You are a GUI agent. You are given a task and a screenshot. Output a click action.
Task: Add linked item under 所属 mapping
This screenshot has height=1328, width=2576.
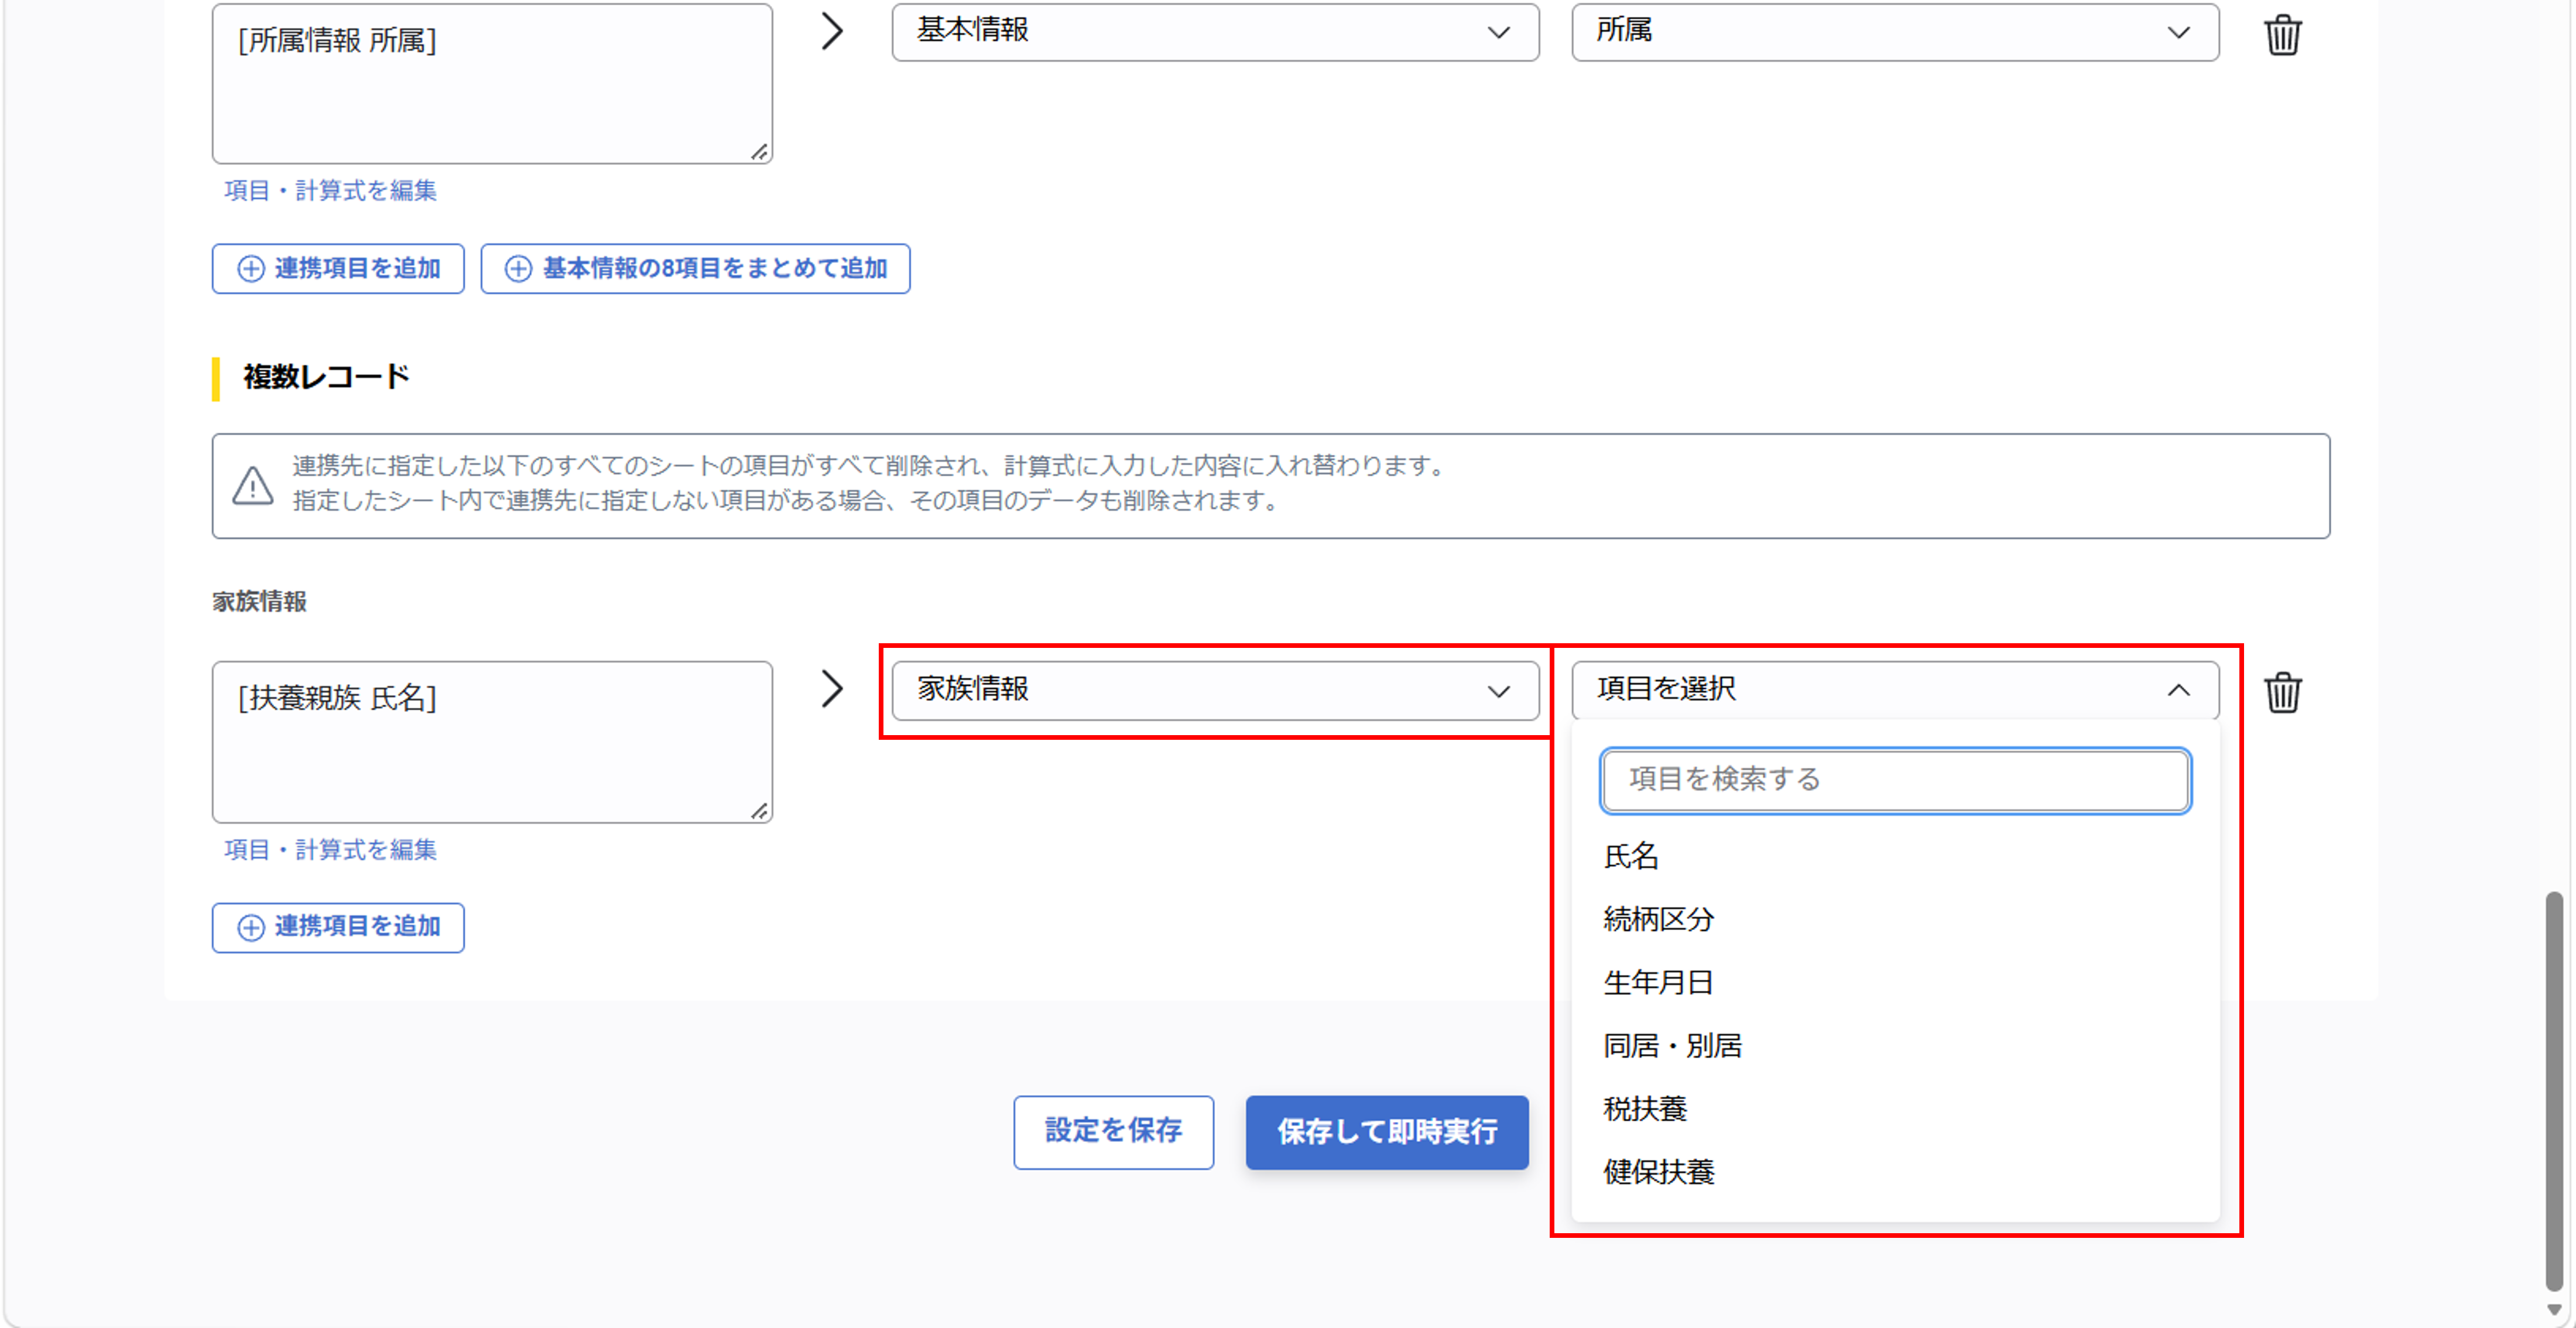point(338,268)
